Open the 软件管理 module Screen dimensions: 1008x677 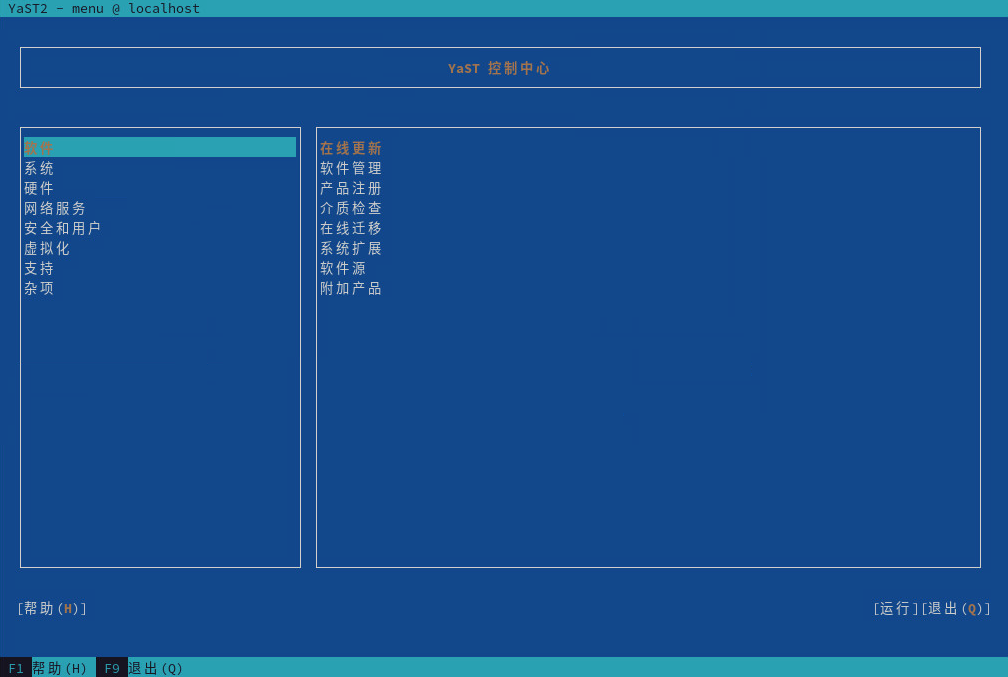pyautogui.click(x=351, y=168)
